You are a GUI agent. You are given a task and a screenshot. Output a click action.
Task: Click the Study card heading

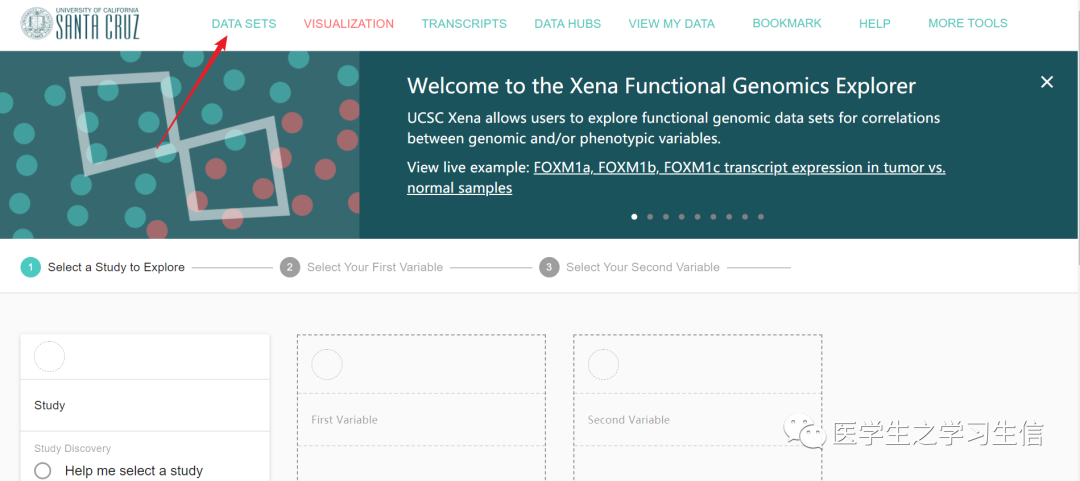(x=50, y=405)
